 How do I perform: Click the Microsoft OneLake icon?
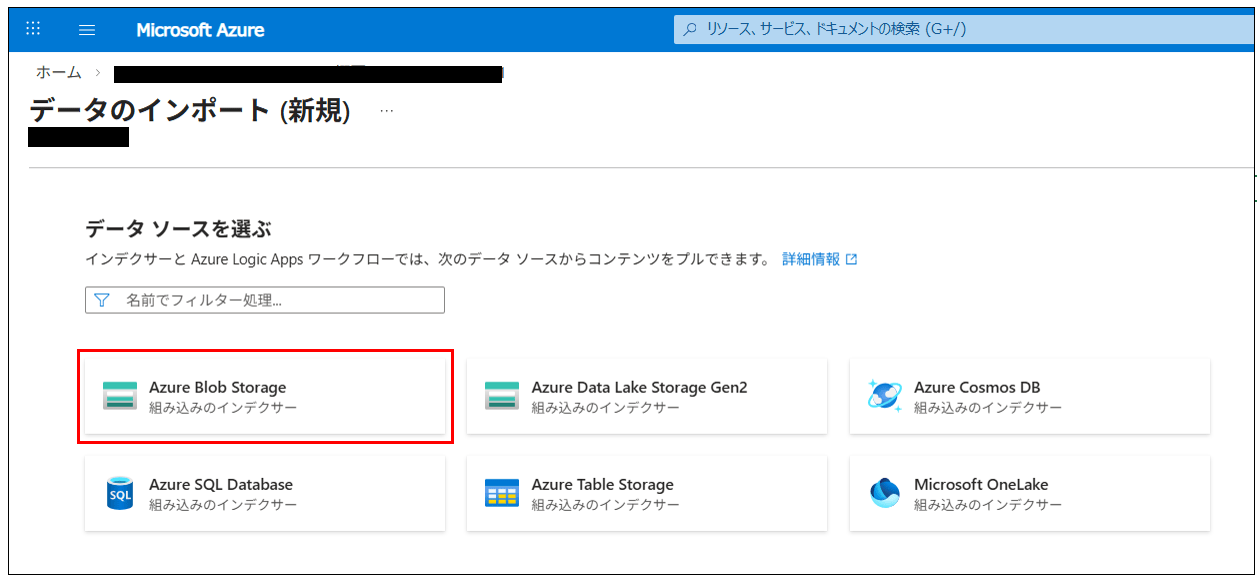coord(885,493)
